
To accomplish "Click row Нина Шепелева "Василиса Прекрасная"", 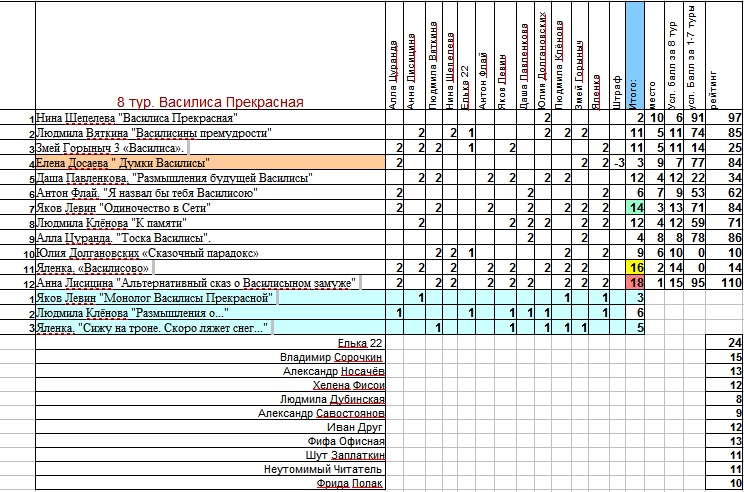I will [x=210, y=118].
